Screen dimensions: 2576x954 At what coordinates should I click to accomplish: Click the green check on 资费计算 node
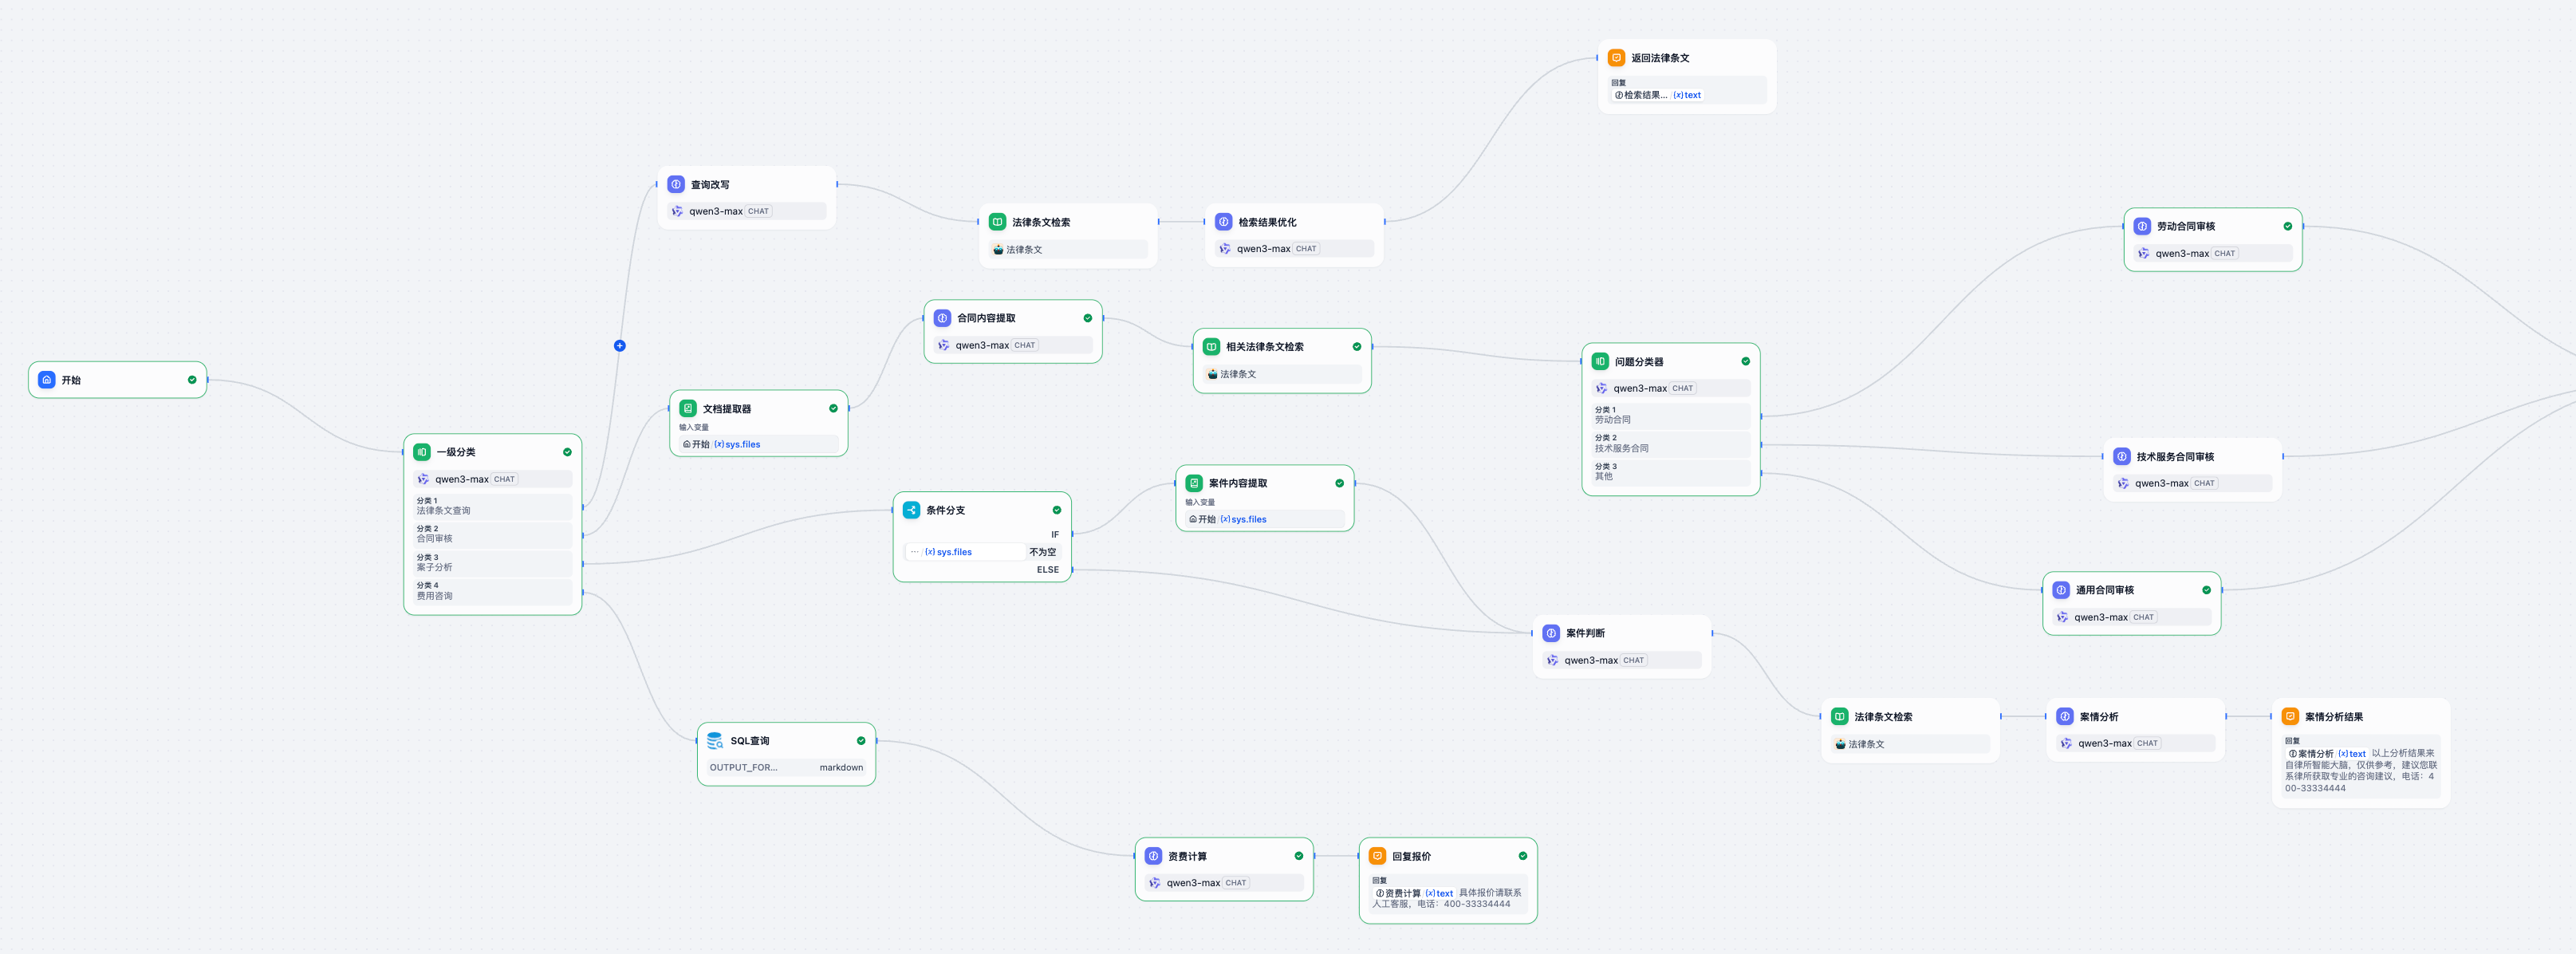coord(1298,856)
